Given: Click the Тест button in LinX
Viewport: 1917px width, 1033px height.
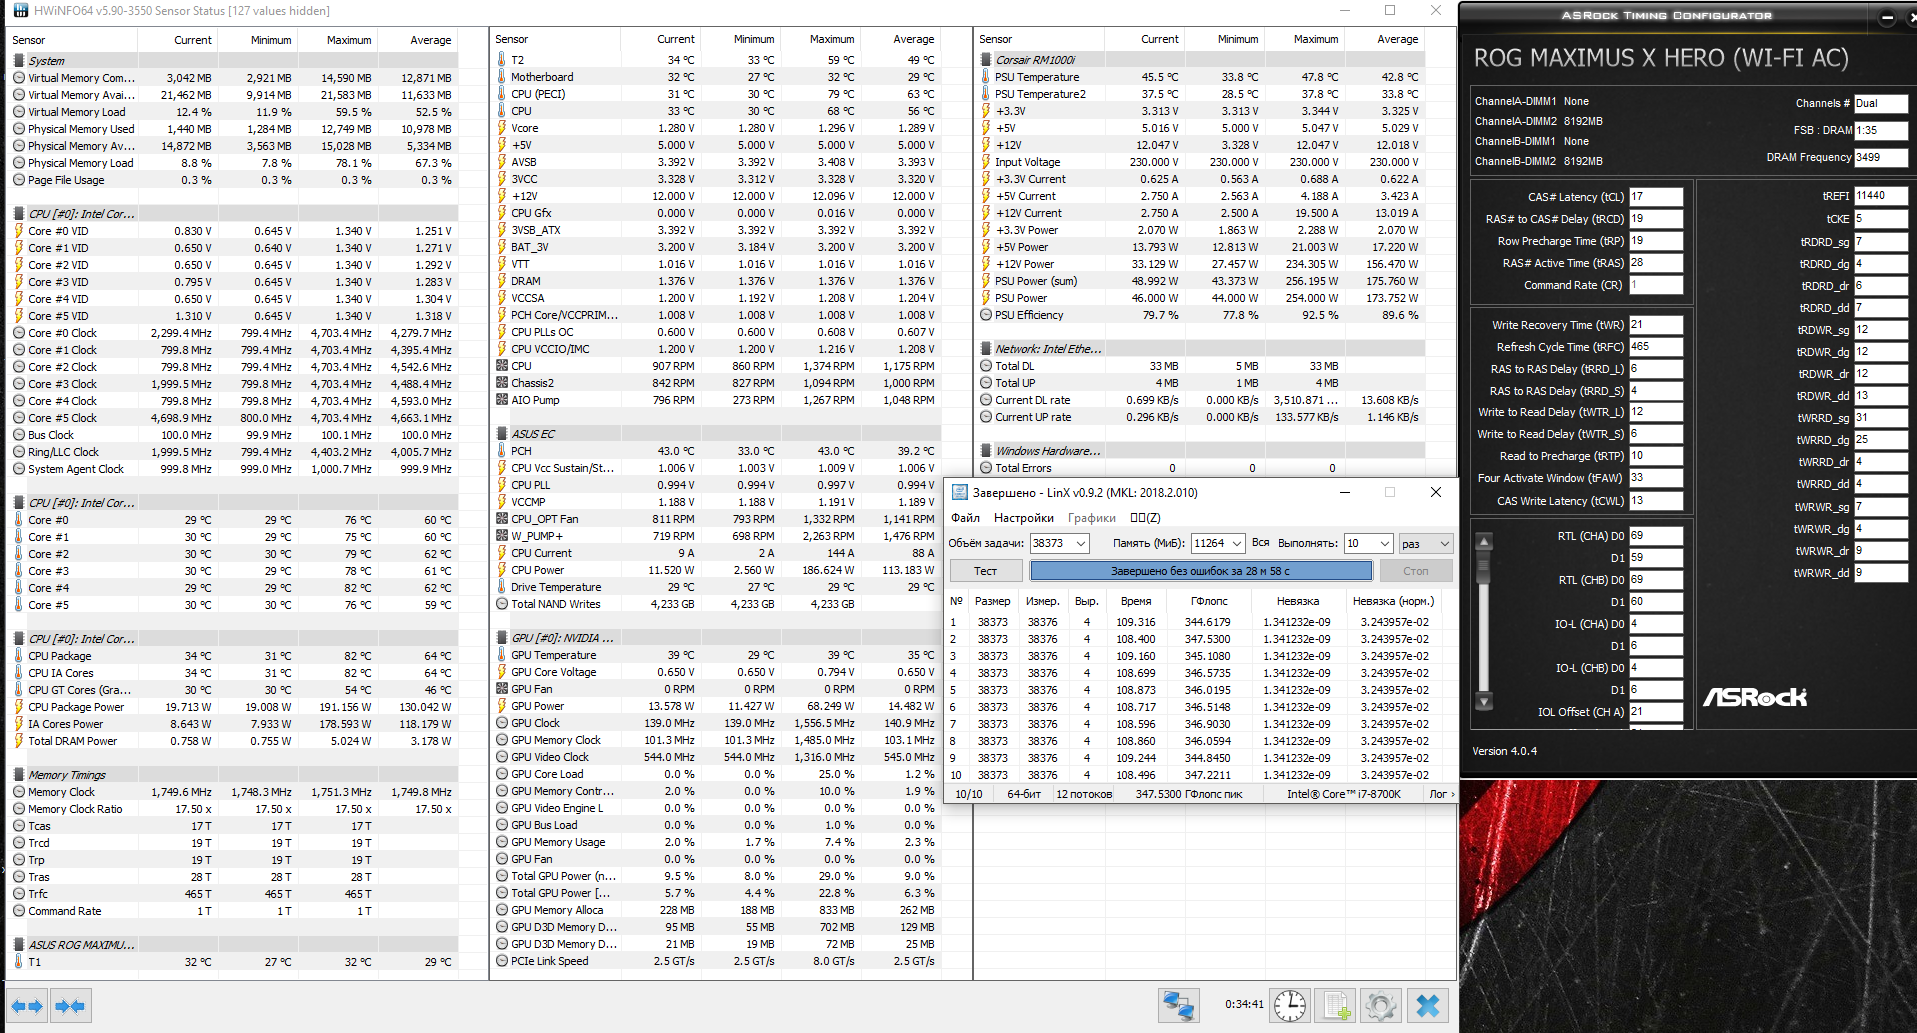Looking at the screenshot, I should [986, 571].
